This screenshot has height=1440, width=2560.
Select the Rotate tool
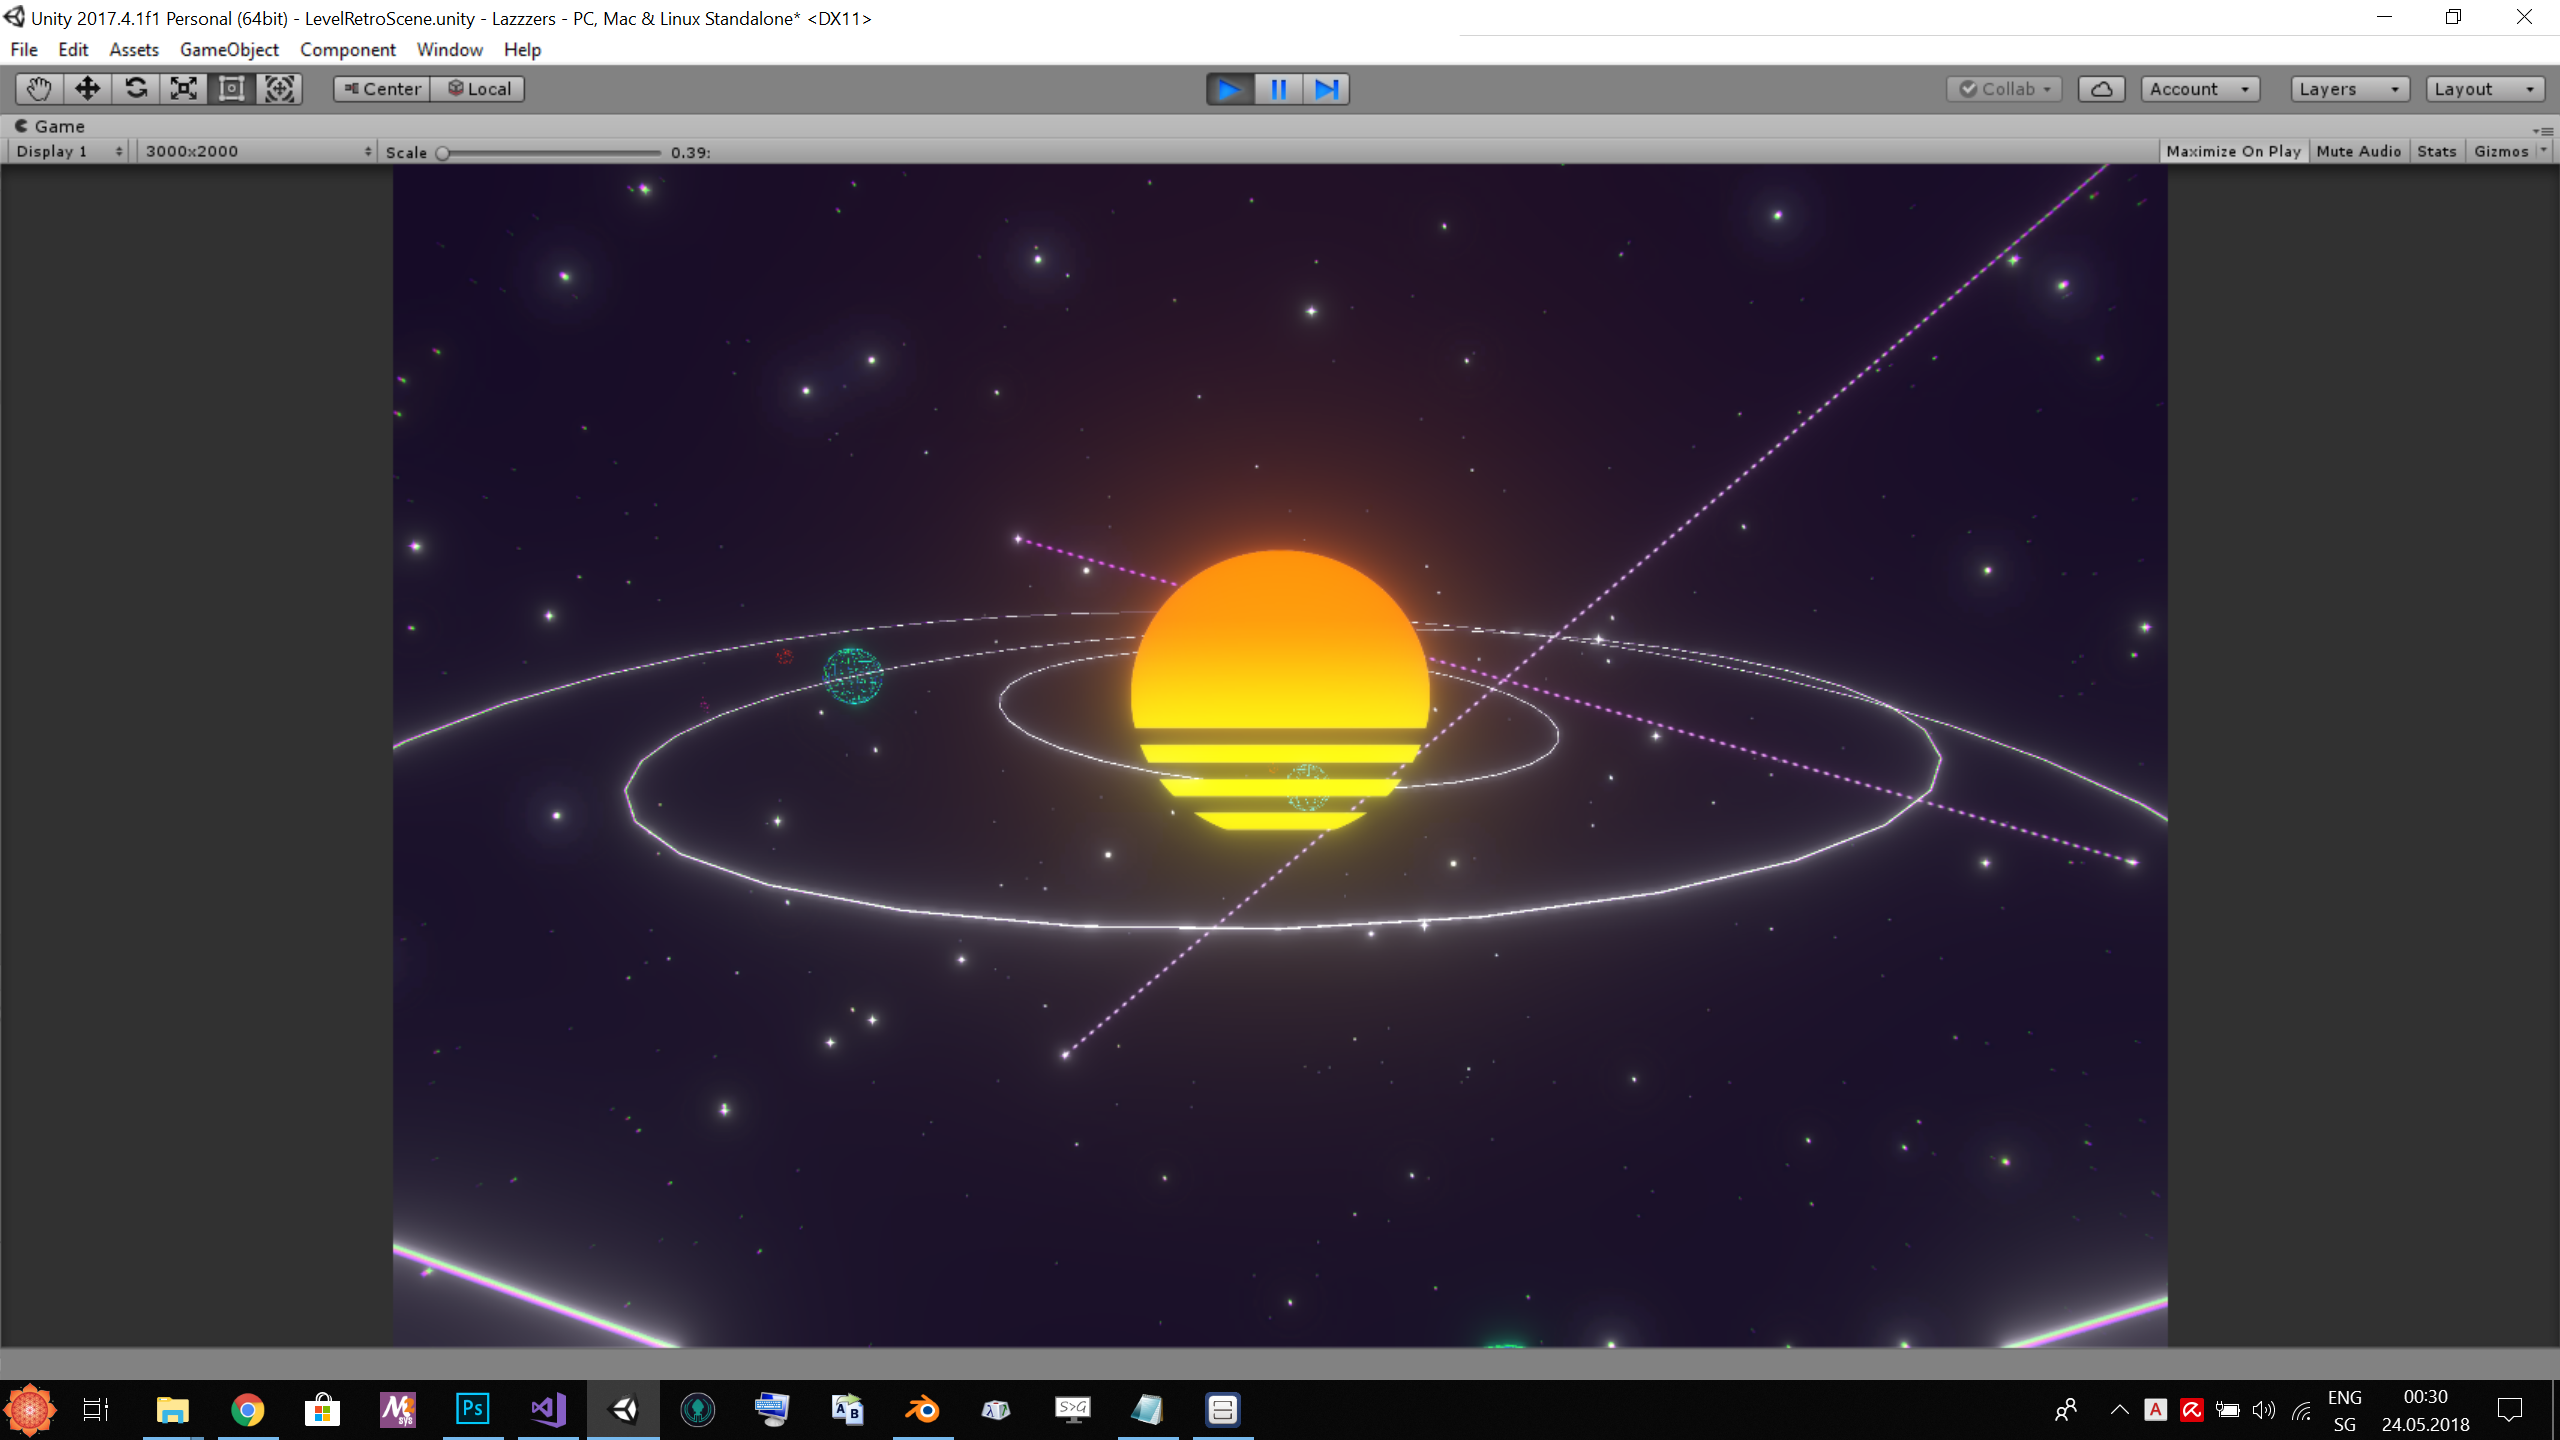tap(136, 89)
